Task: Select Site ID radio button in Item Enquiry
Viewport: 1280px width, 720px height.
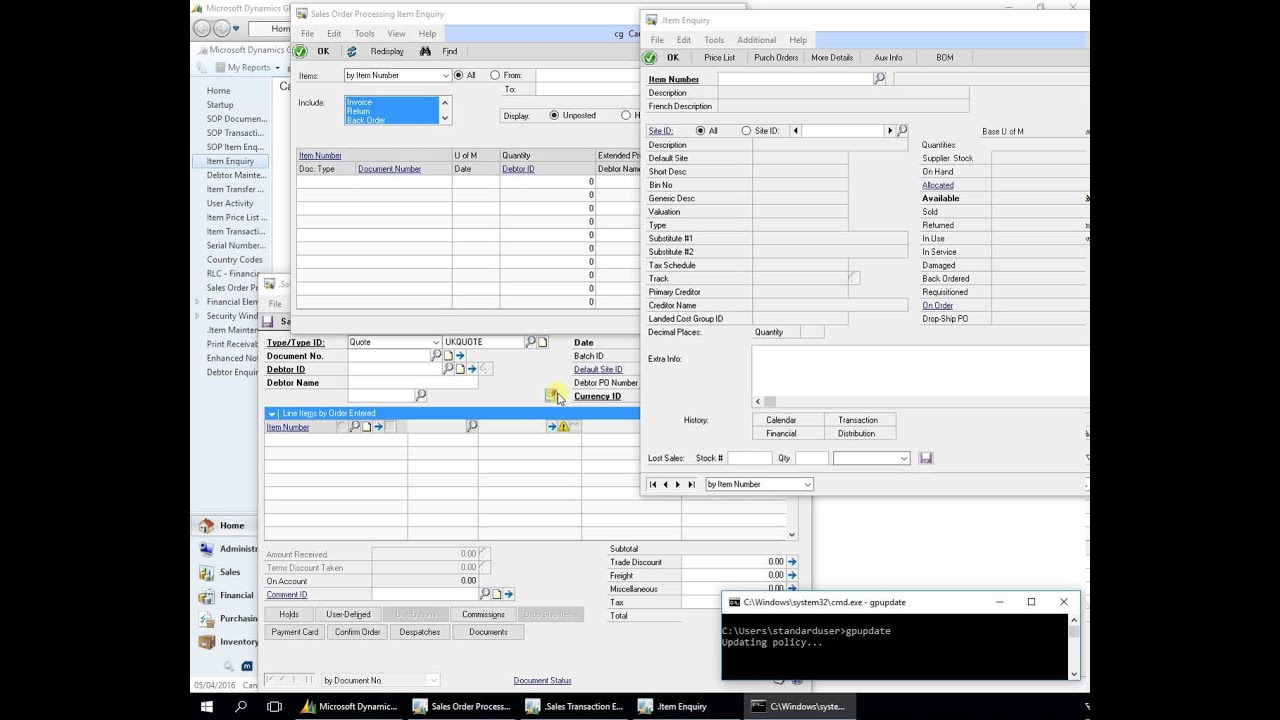Action: pos(746,131)
